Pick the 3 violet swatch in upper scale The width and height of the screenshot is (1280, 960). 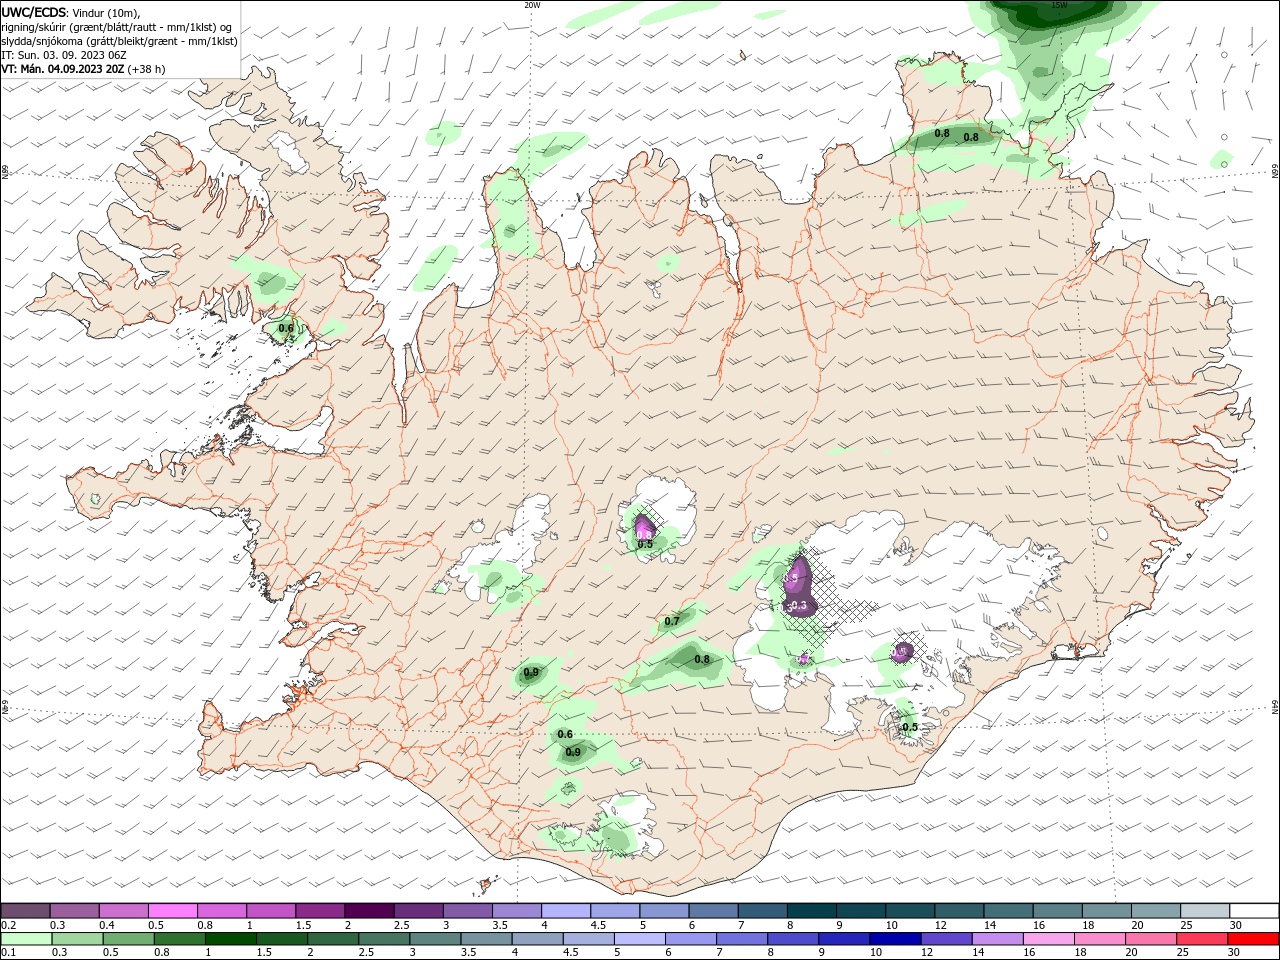point(466,911)
